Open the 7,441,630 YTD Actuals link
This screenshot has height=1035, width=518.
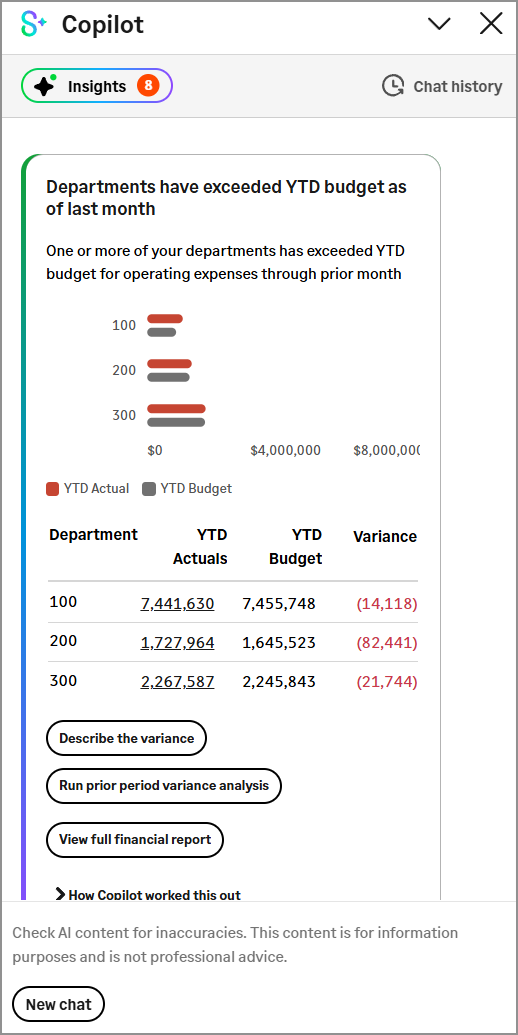178,603
